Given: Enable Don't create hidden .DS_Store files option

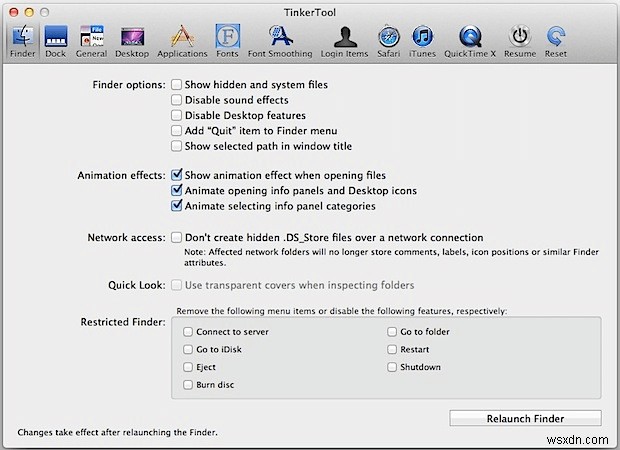Looking at the screenshot, I should tap(176, 238).
